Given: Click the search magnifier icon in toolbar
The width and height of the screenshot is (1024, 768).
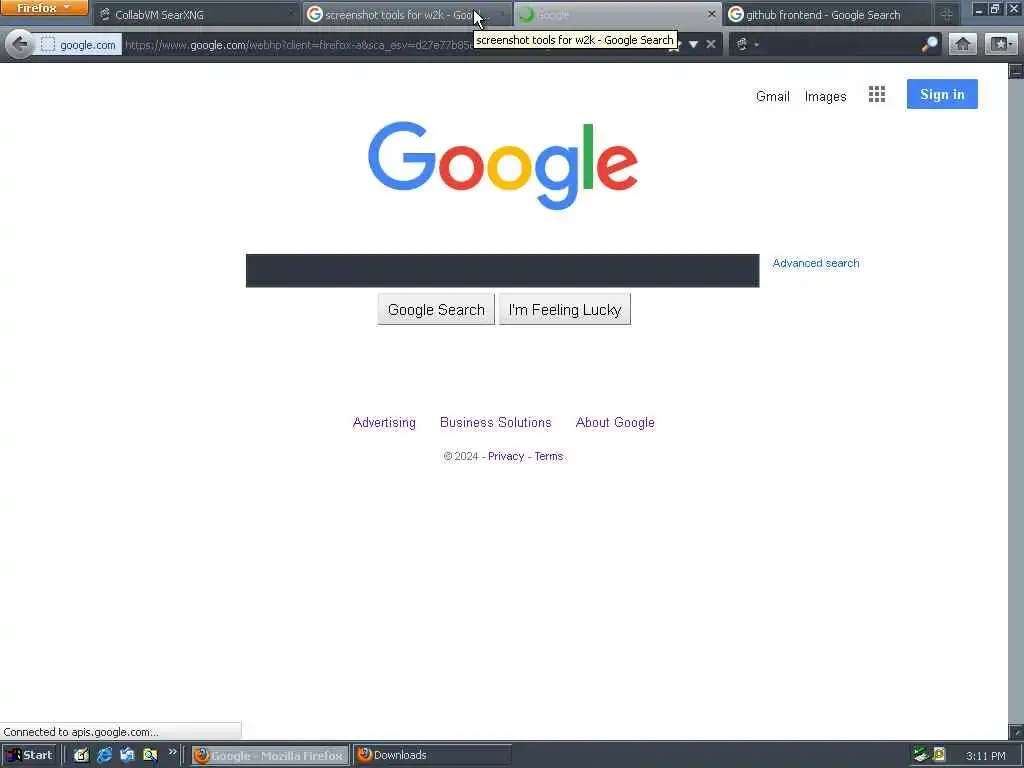Looking at the screenshot, I should pyautogui.click(x=929, y=44).
